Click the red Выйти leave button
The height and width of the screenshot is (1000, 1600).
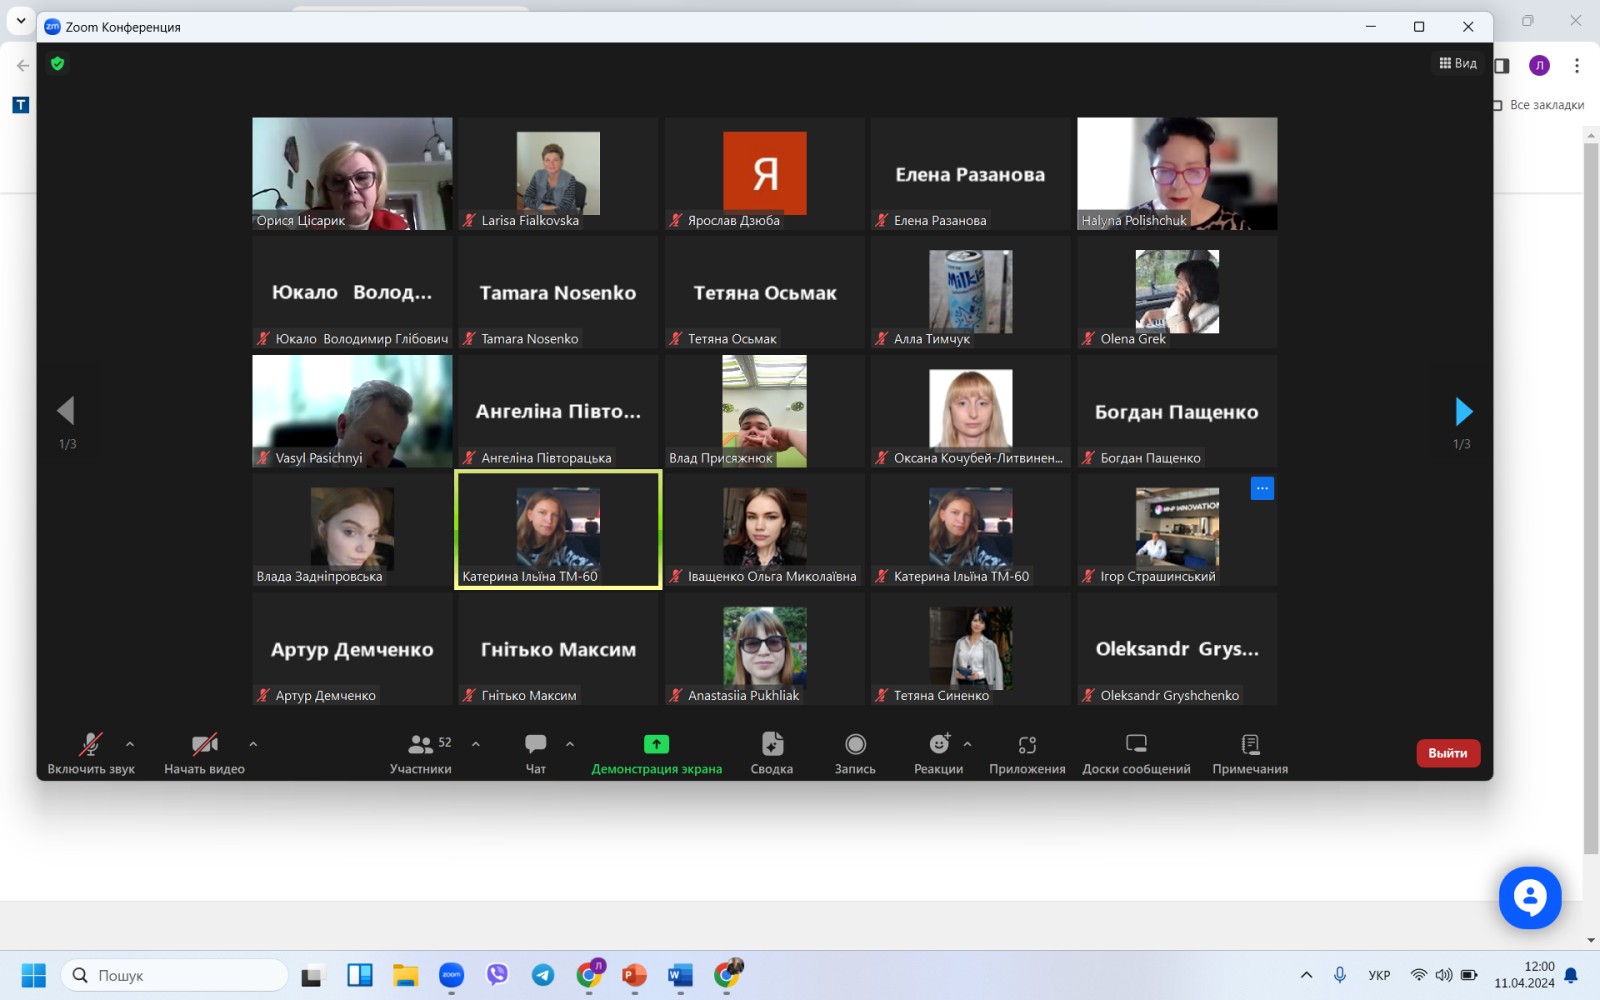tap(1447, 753)
